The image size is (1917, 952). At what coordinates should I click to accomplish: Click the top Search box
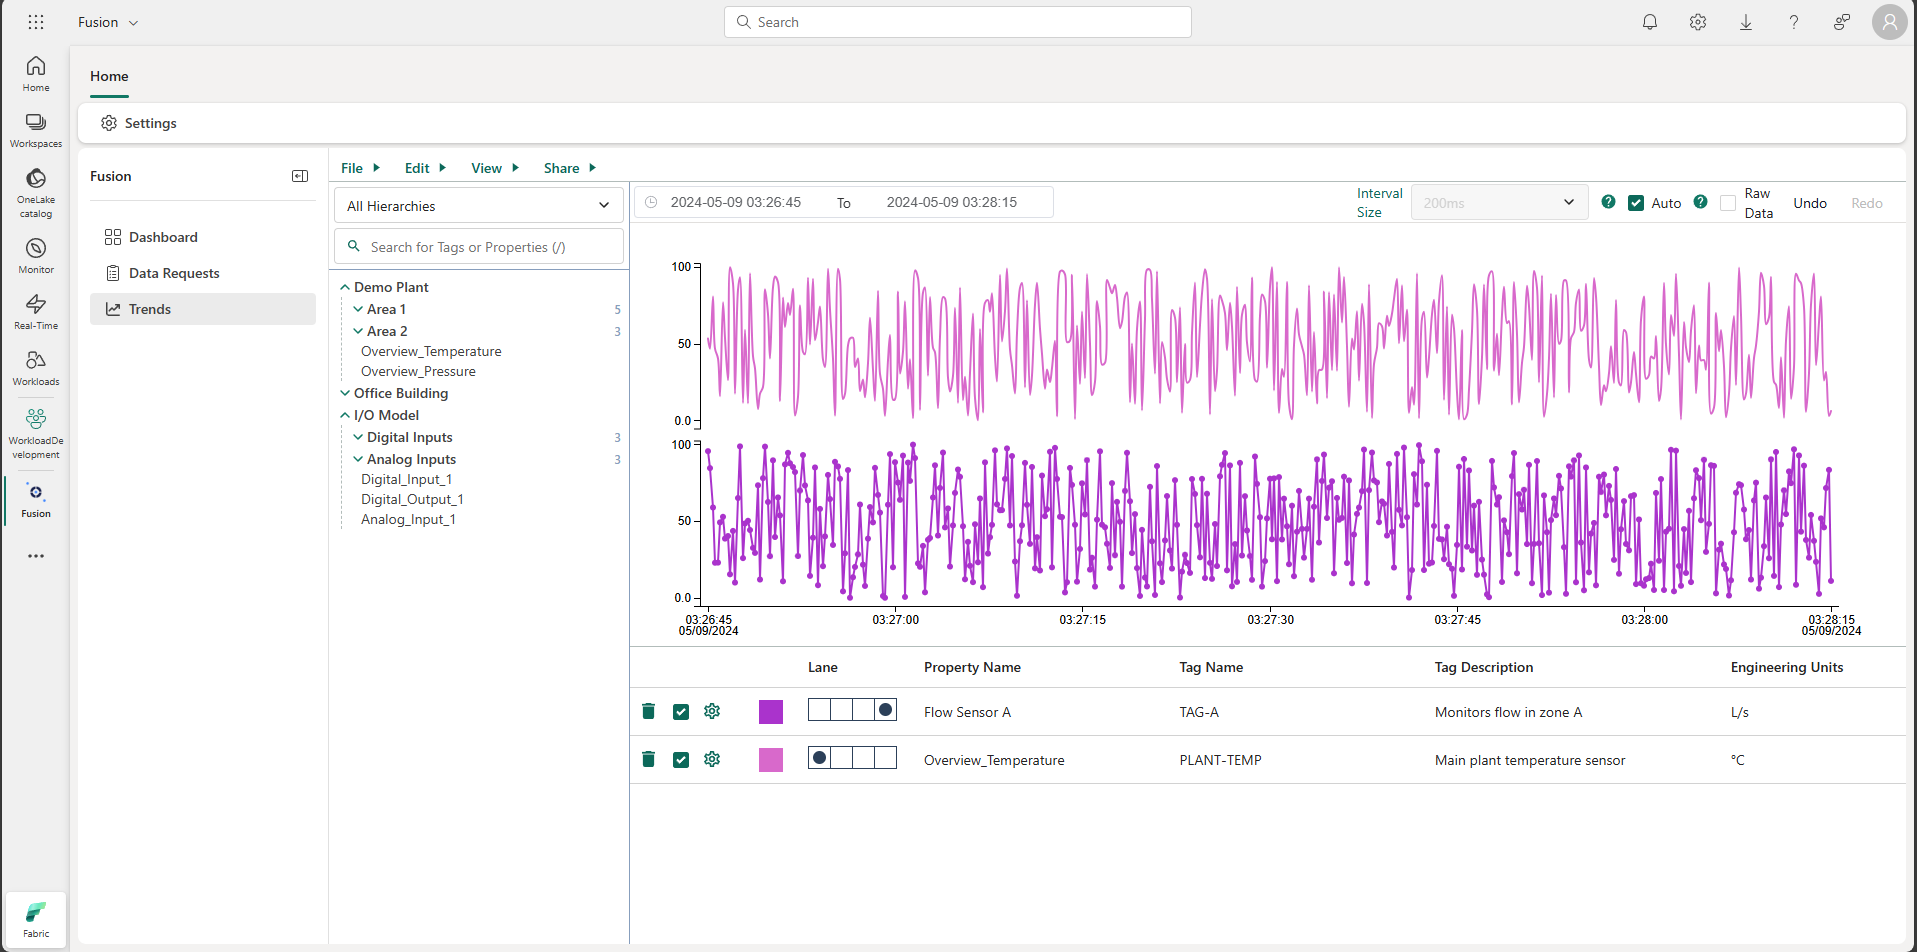[x=958, y=22]
